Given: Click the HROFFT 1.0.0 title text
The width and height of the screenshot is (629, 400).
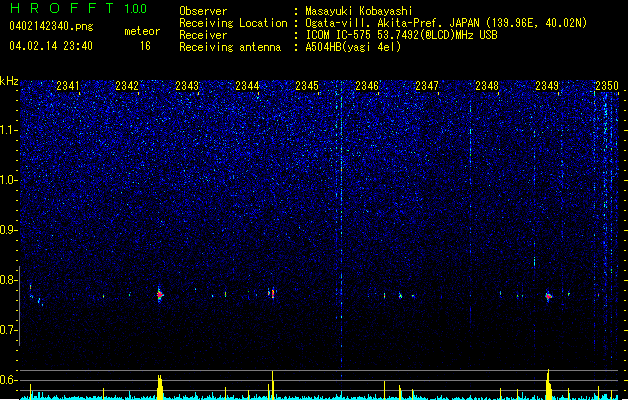Looking at the screenshot, I should tap(79, 8).
